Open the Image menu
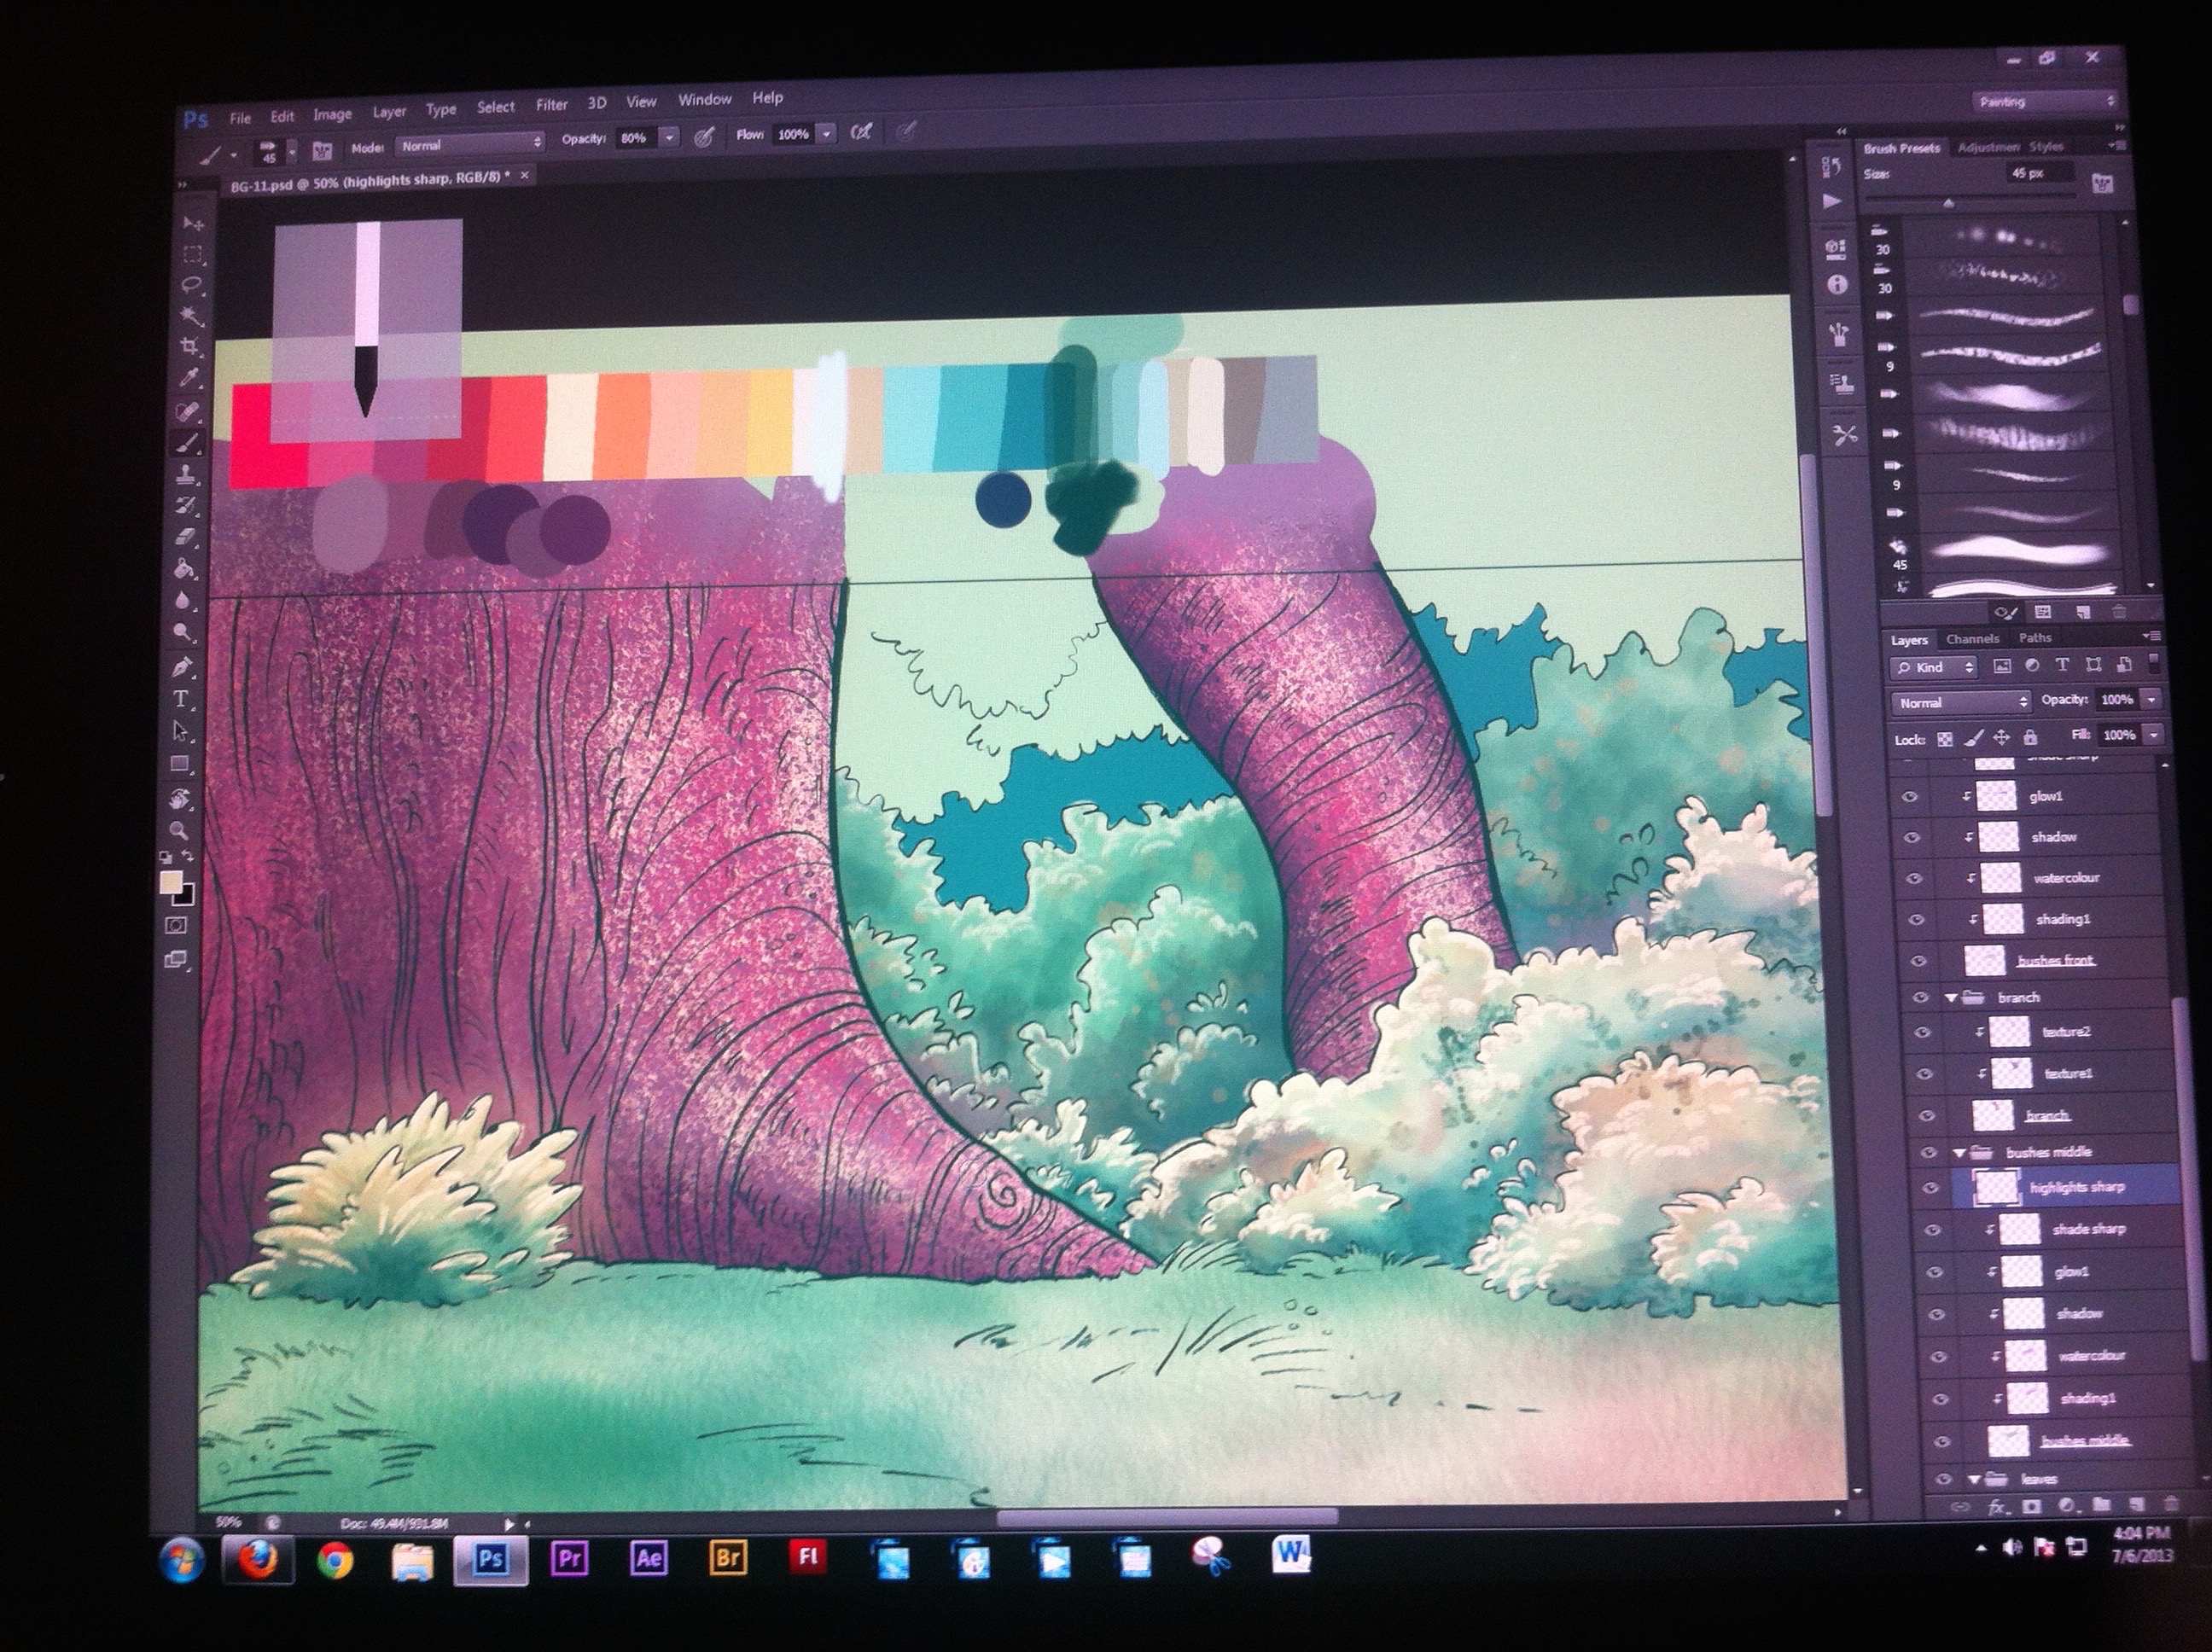The image size is (2212, 1652). click(x=332, y=114)
